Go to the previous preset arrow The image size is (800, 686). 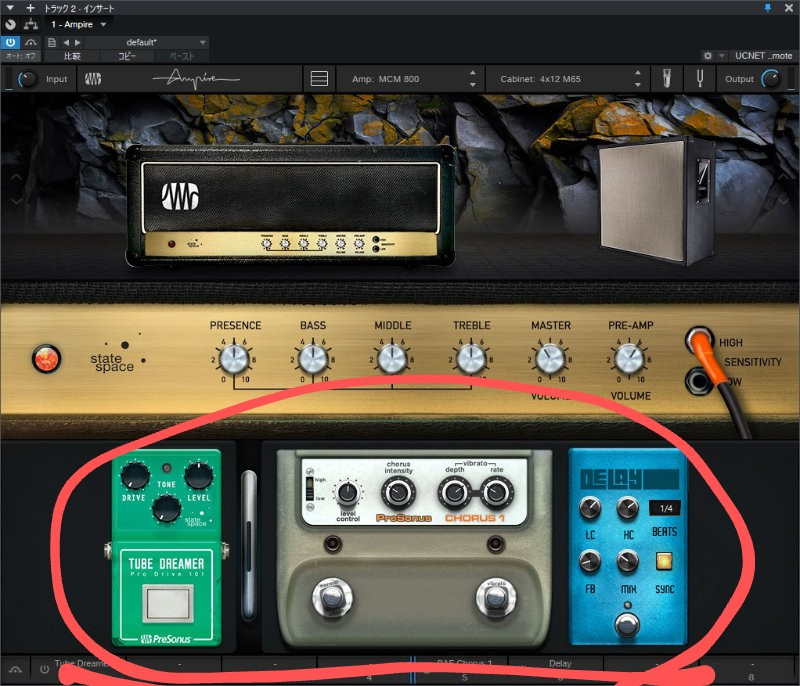coord(66,42)
